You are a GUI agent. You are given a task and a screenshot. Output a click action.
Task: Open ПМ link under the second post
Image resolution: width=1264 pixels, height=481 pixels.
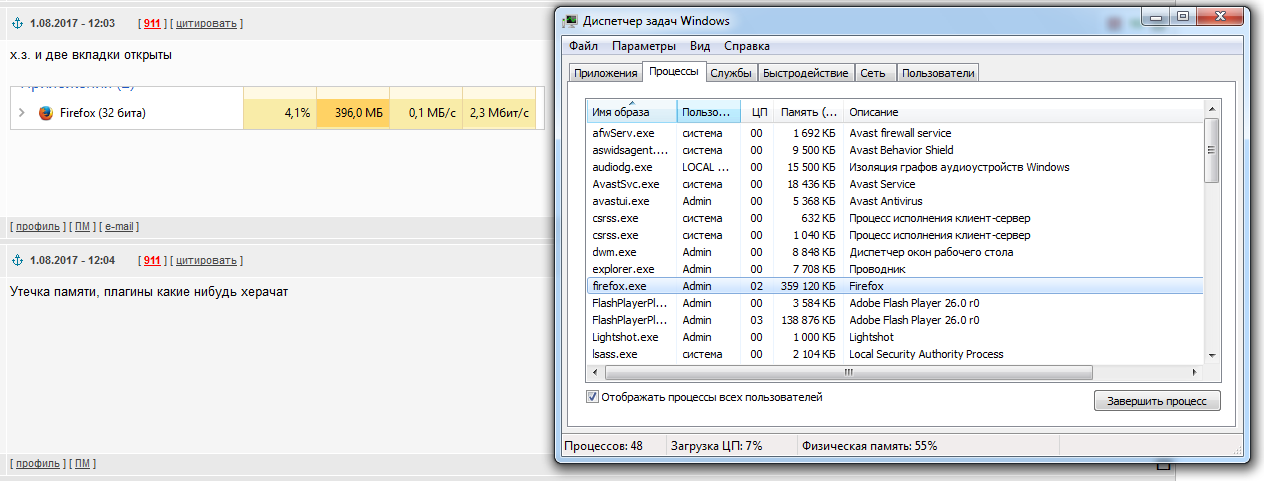tap(82, 464)
